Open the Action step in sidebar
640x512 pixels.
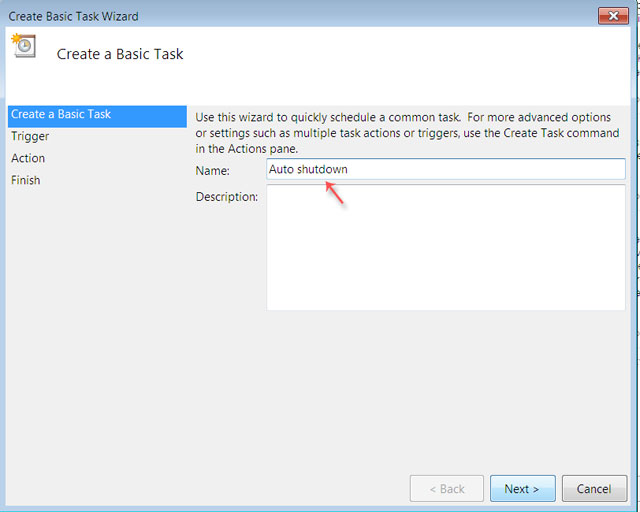[x=28, y=159]
